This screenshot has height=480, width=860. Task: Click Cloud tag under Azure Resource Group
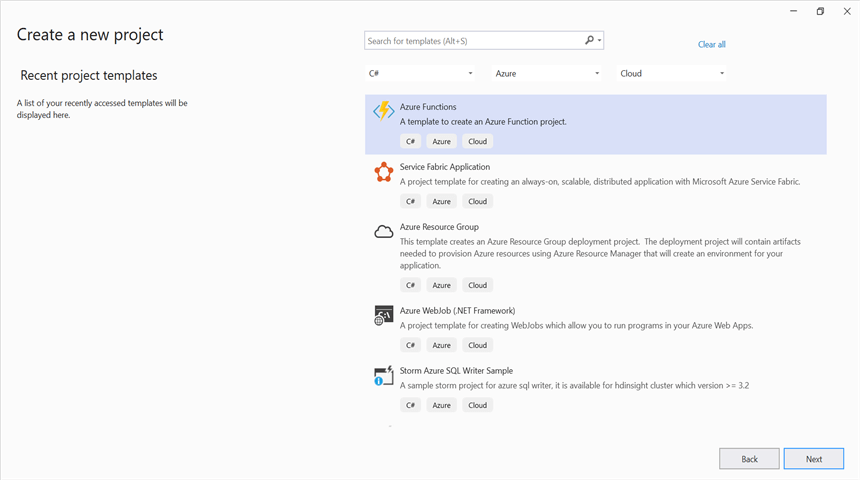tap(477, 285)
